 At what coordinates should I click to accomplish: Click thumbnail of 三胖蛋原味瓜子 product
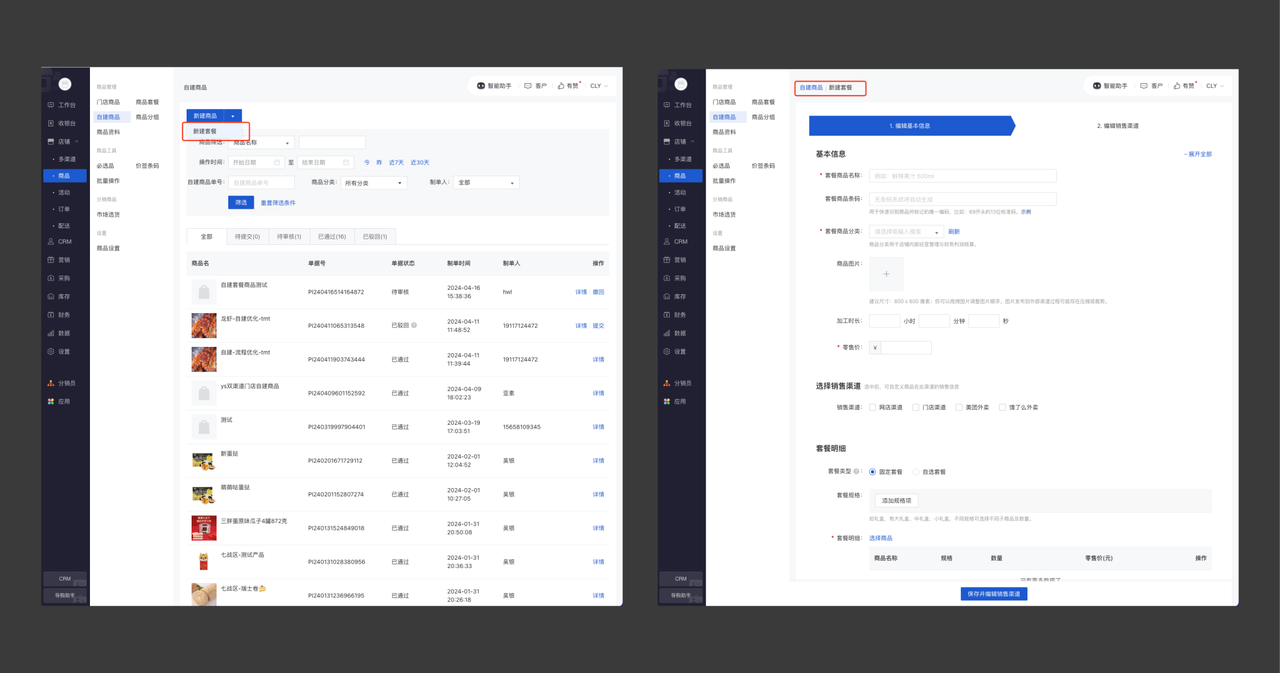[x=204, y=527]
